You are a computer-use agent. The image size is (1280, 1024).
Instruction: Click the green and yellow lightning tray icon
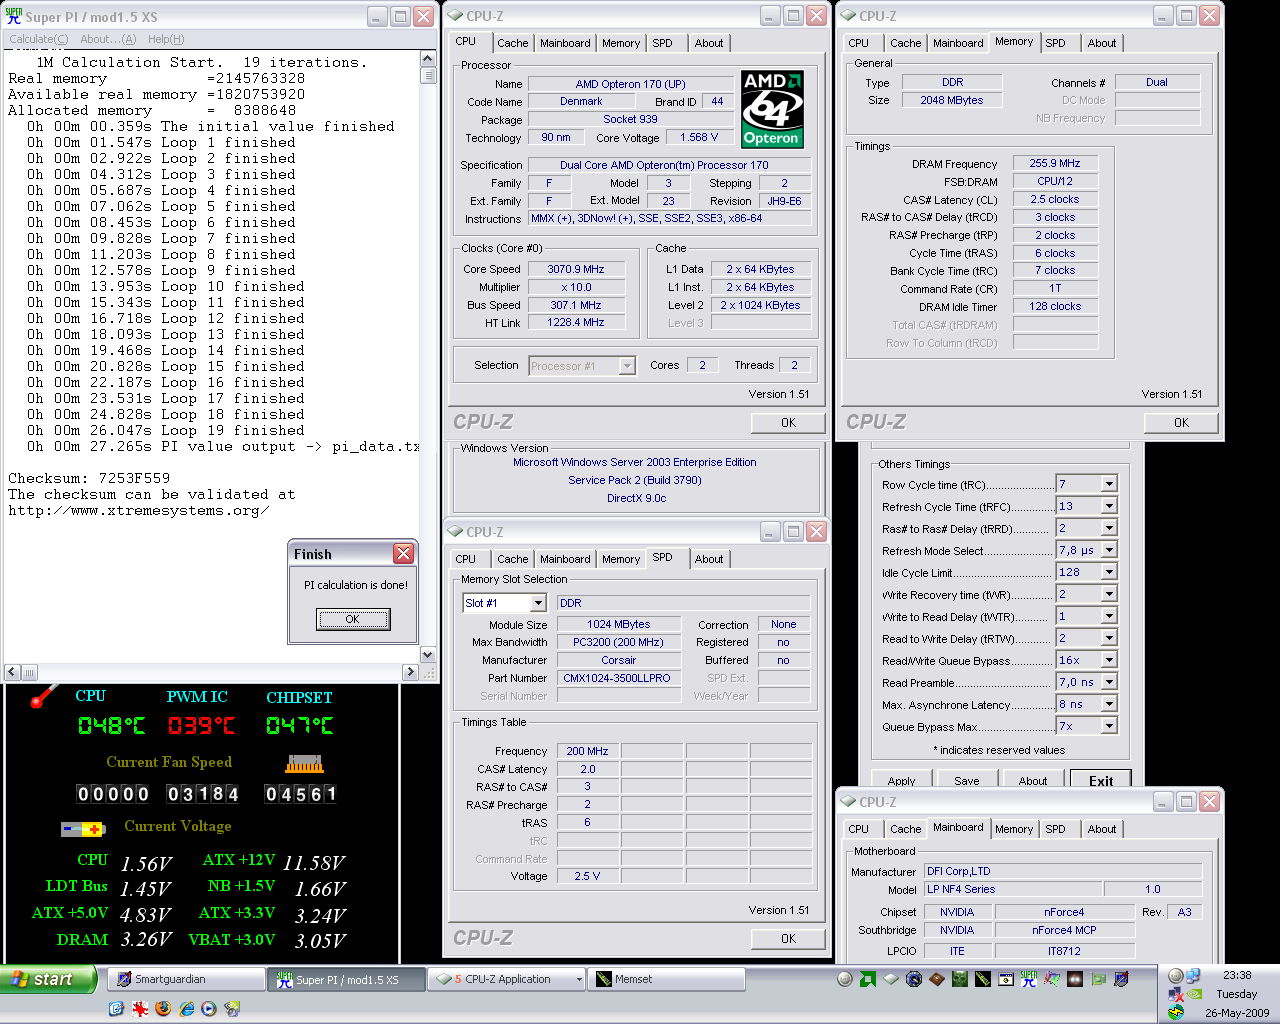point(1176,1012)
